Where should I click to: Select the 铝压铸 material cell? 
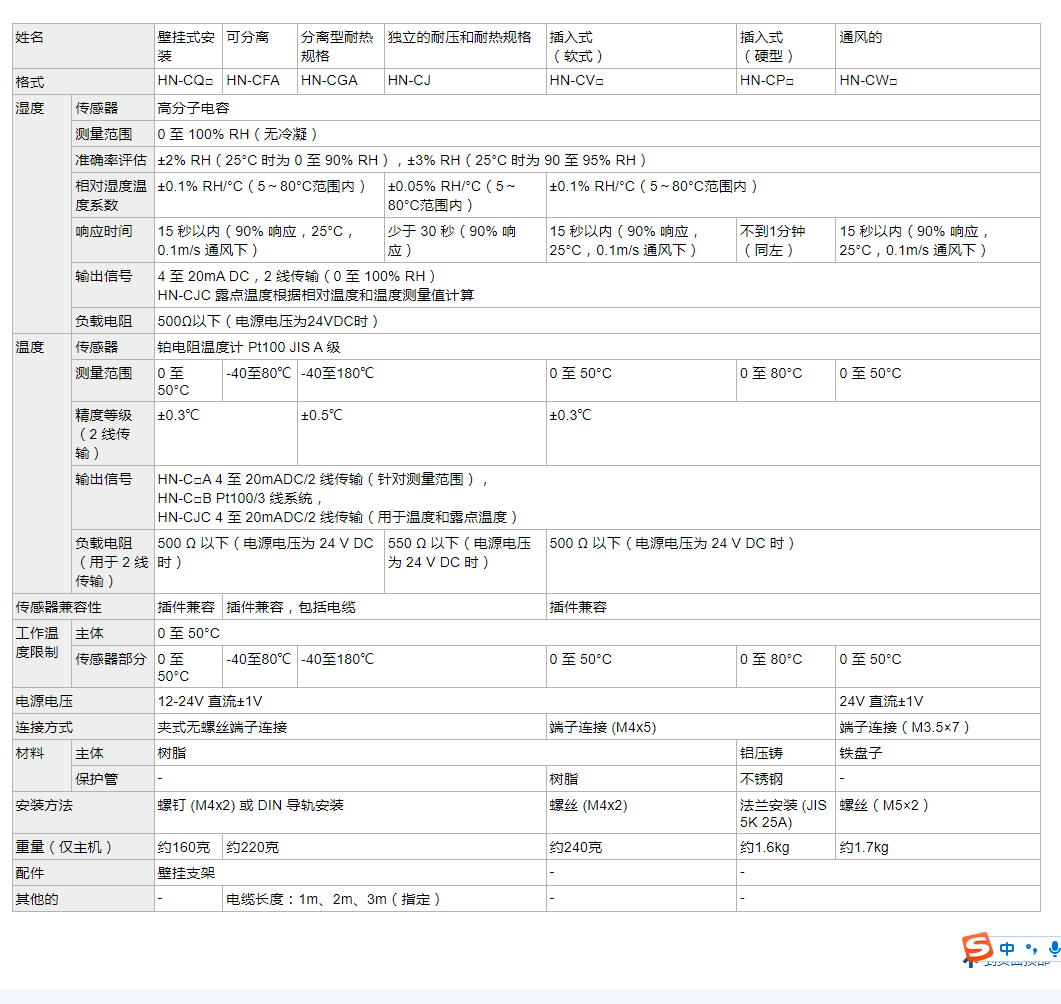click(x=762, y=753)
